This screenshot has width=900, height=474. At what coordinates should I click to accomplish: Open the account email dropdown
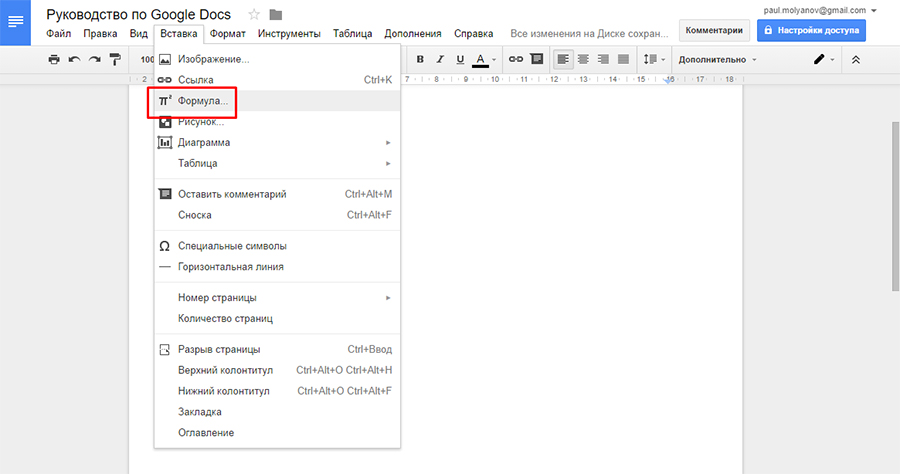820,10
